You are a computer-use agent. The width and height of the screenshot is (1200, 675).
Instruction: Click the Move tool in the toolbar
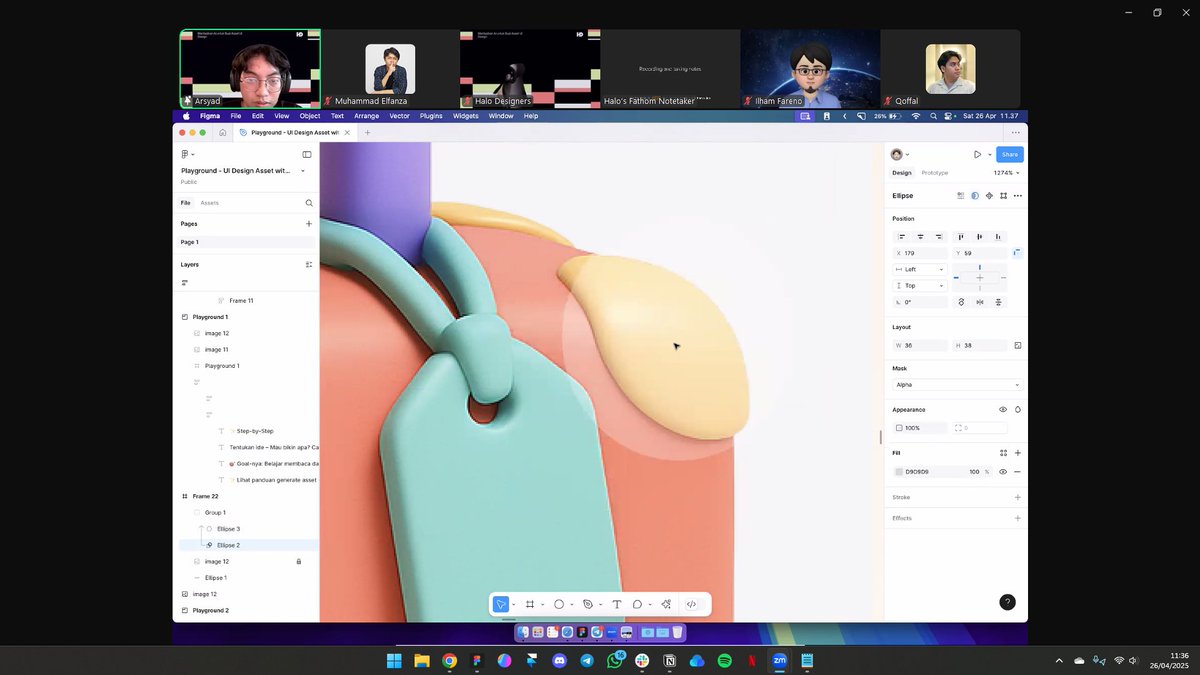point(500,603)
